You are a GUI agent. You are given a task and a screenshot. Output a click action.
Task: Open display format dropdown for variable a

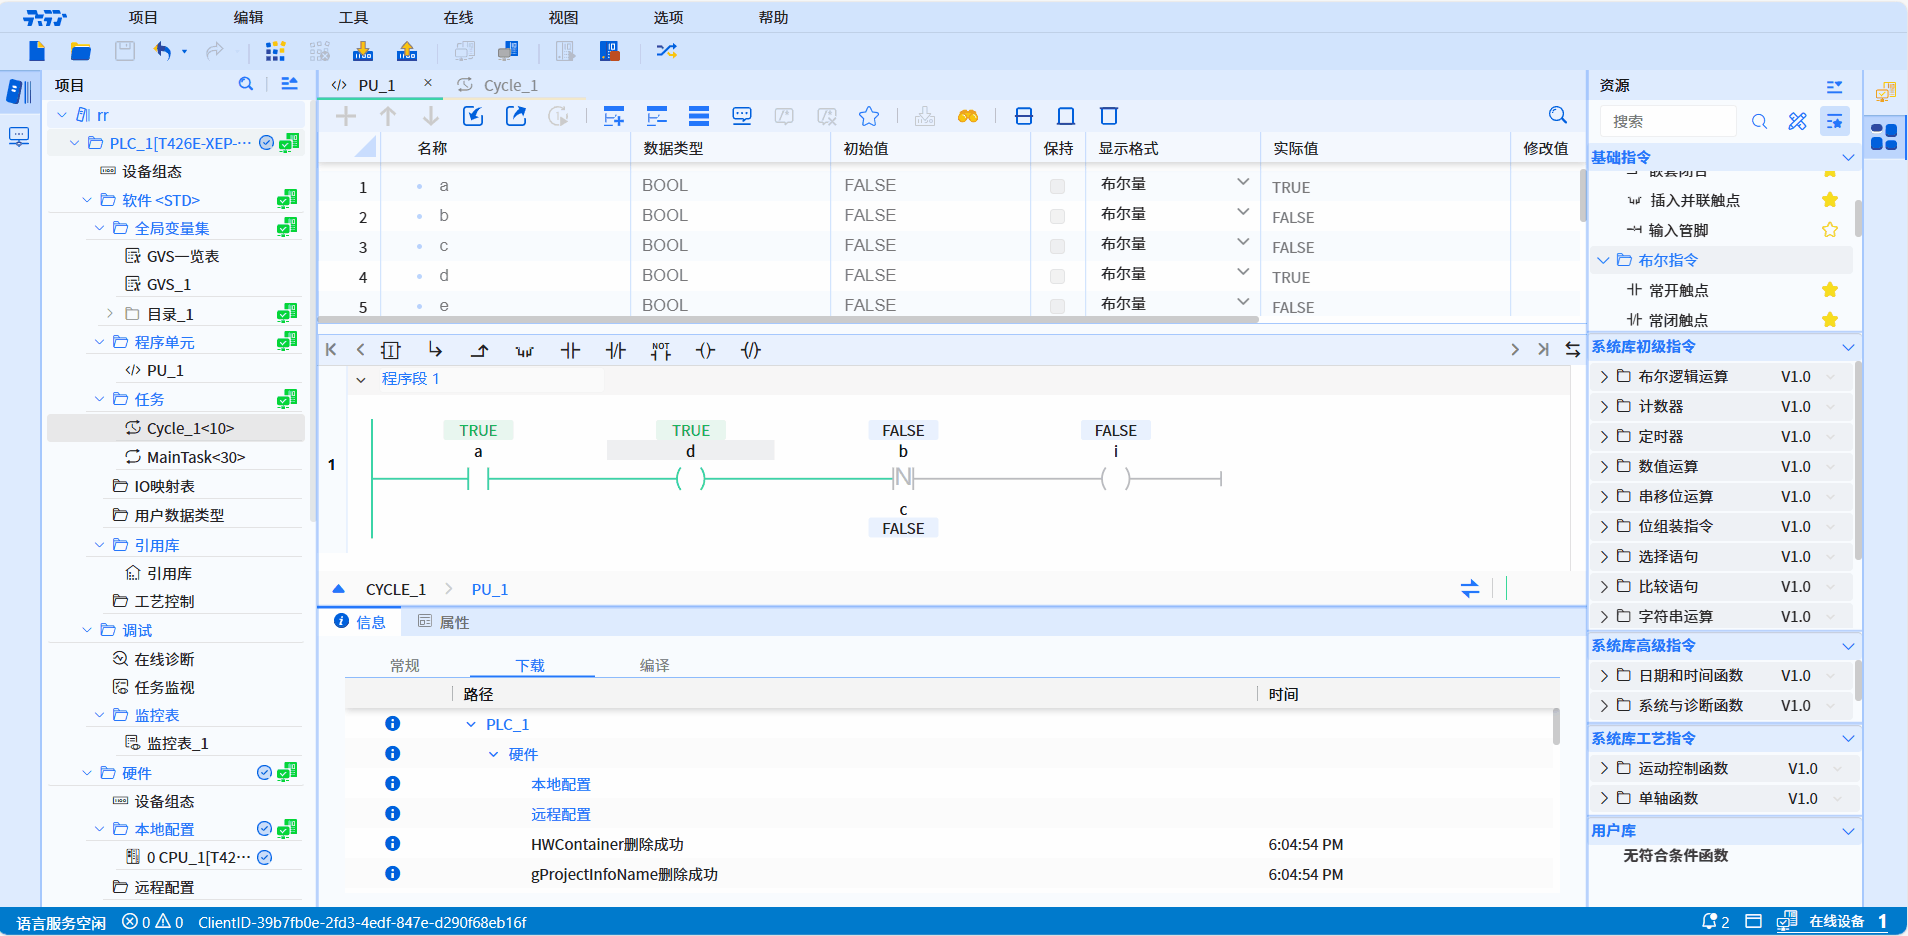1242,183
